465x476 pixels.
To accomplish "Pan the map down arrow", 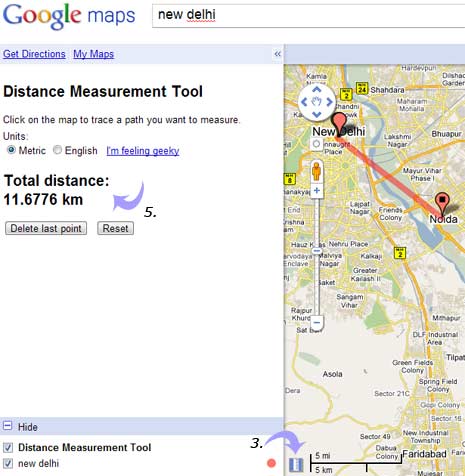I will (317, 115).
